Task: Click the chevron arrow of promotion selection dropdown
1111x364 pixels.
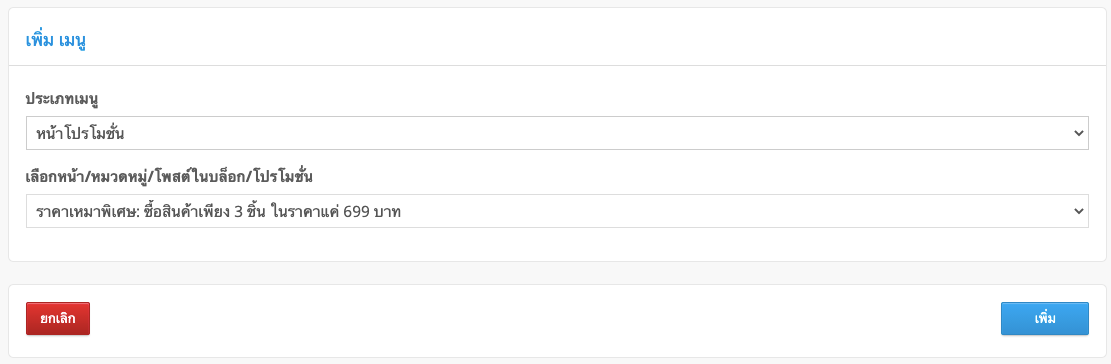Action: point(1078,211)
